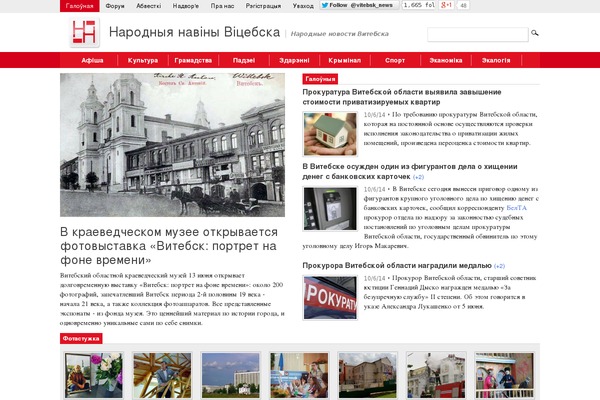Open the Падзеі category tab

(x=244, y=60)
